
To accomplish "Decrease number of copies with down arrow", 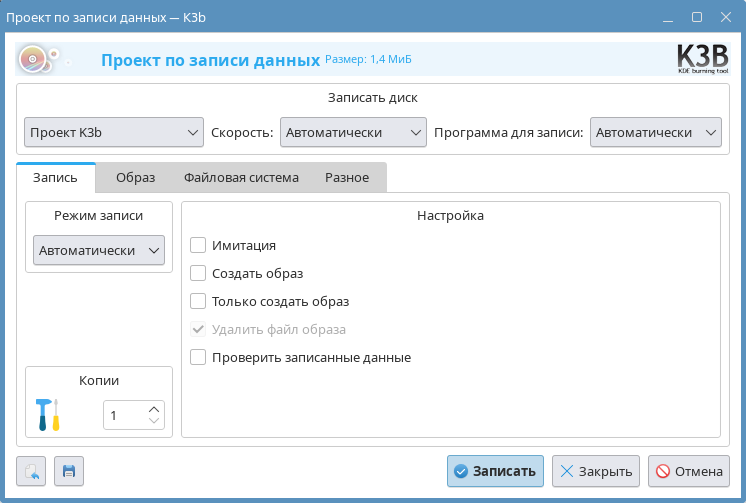I will click(153, 421).
